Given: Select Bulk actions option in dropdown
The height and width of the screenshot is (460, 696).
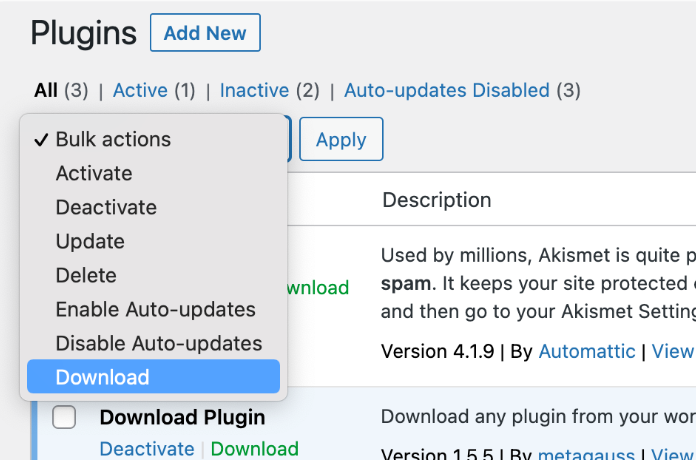Looking at the screenshot, I should point(113,139).
